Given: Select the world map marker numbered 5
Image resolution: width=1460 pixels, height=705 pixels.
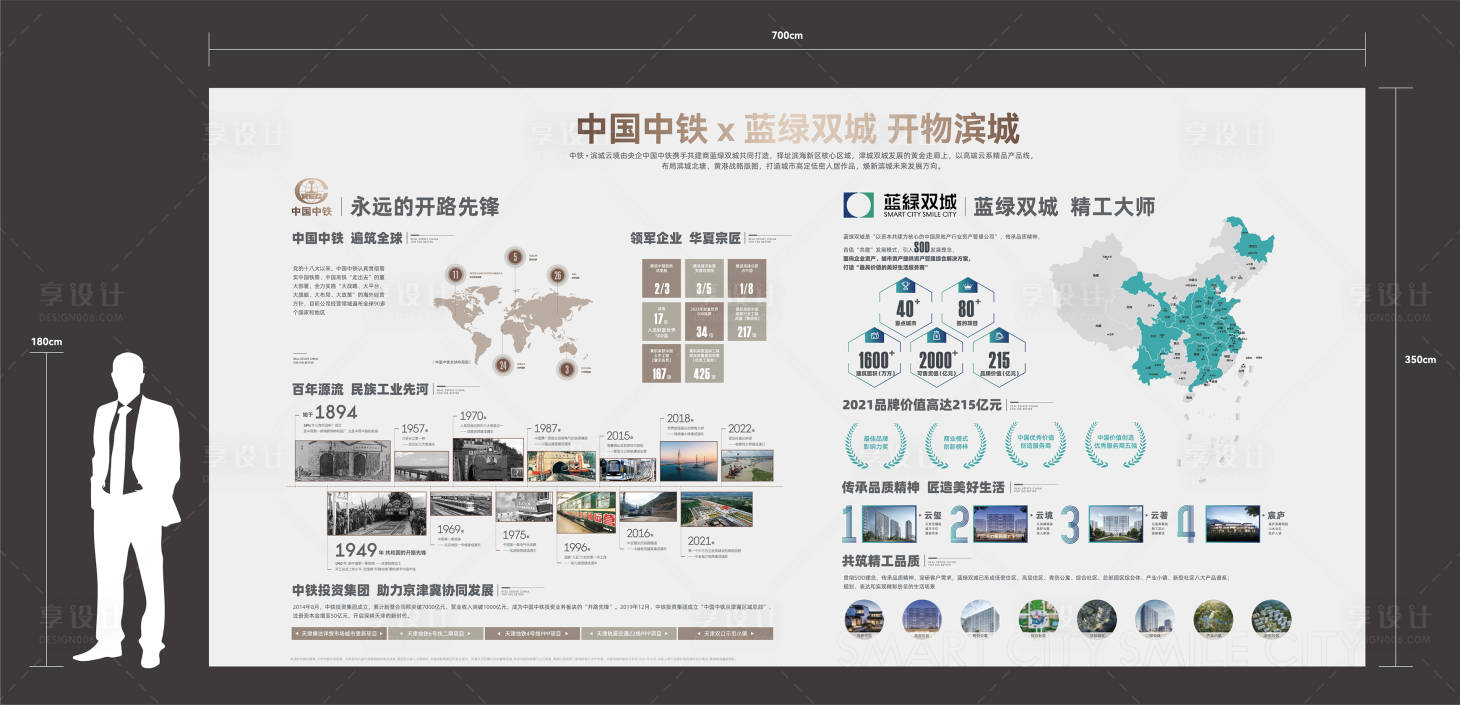Looking at the screenshot, I should 515,257.
